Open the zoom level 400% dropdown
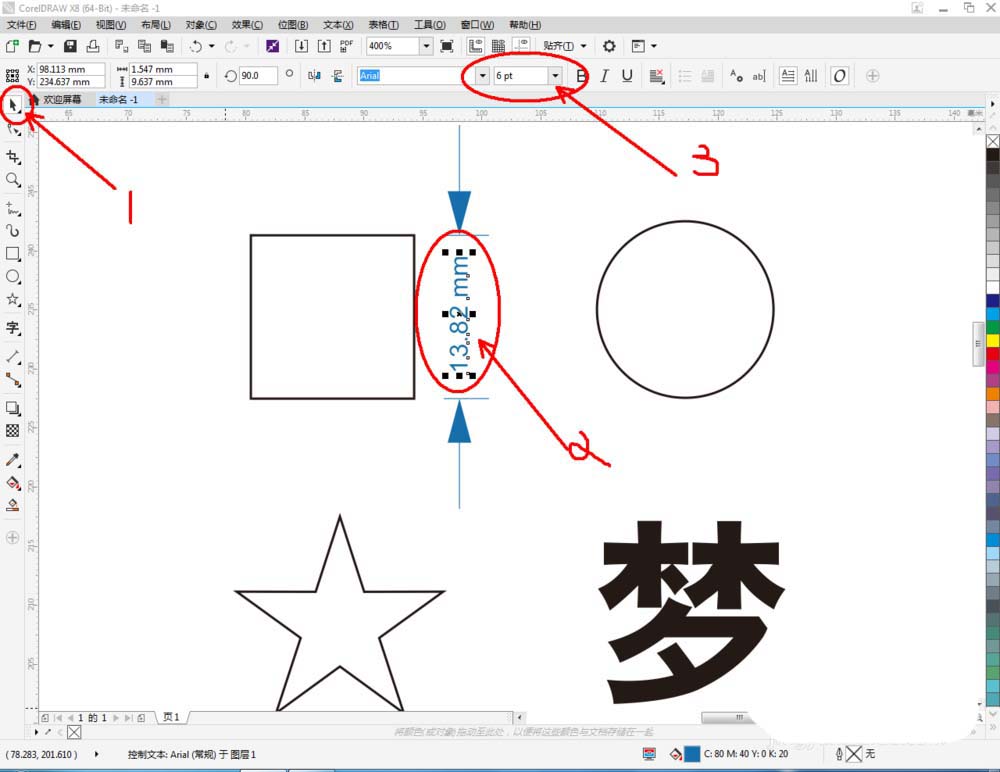Viewport: 1000px width, 772px height. point(426,46)
